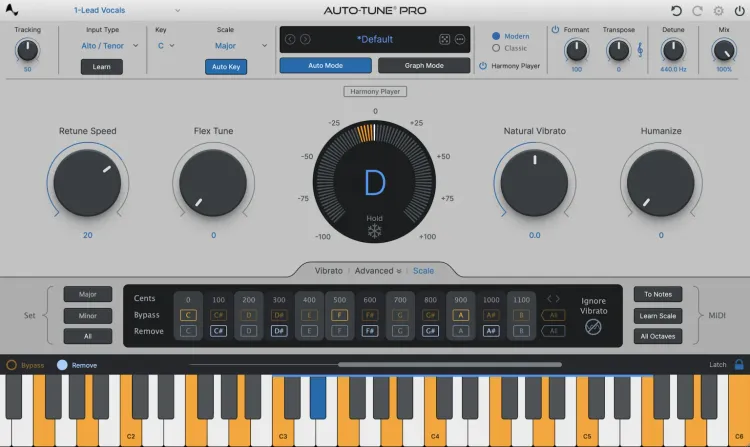This screenshot has height=447, width=750.
Task: Toggle Remove for note C#
Action: point(218,331)
